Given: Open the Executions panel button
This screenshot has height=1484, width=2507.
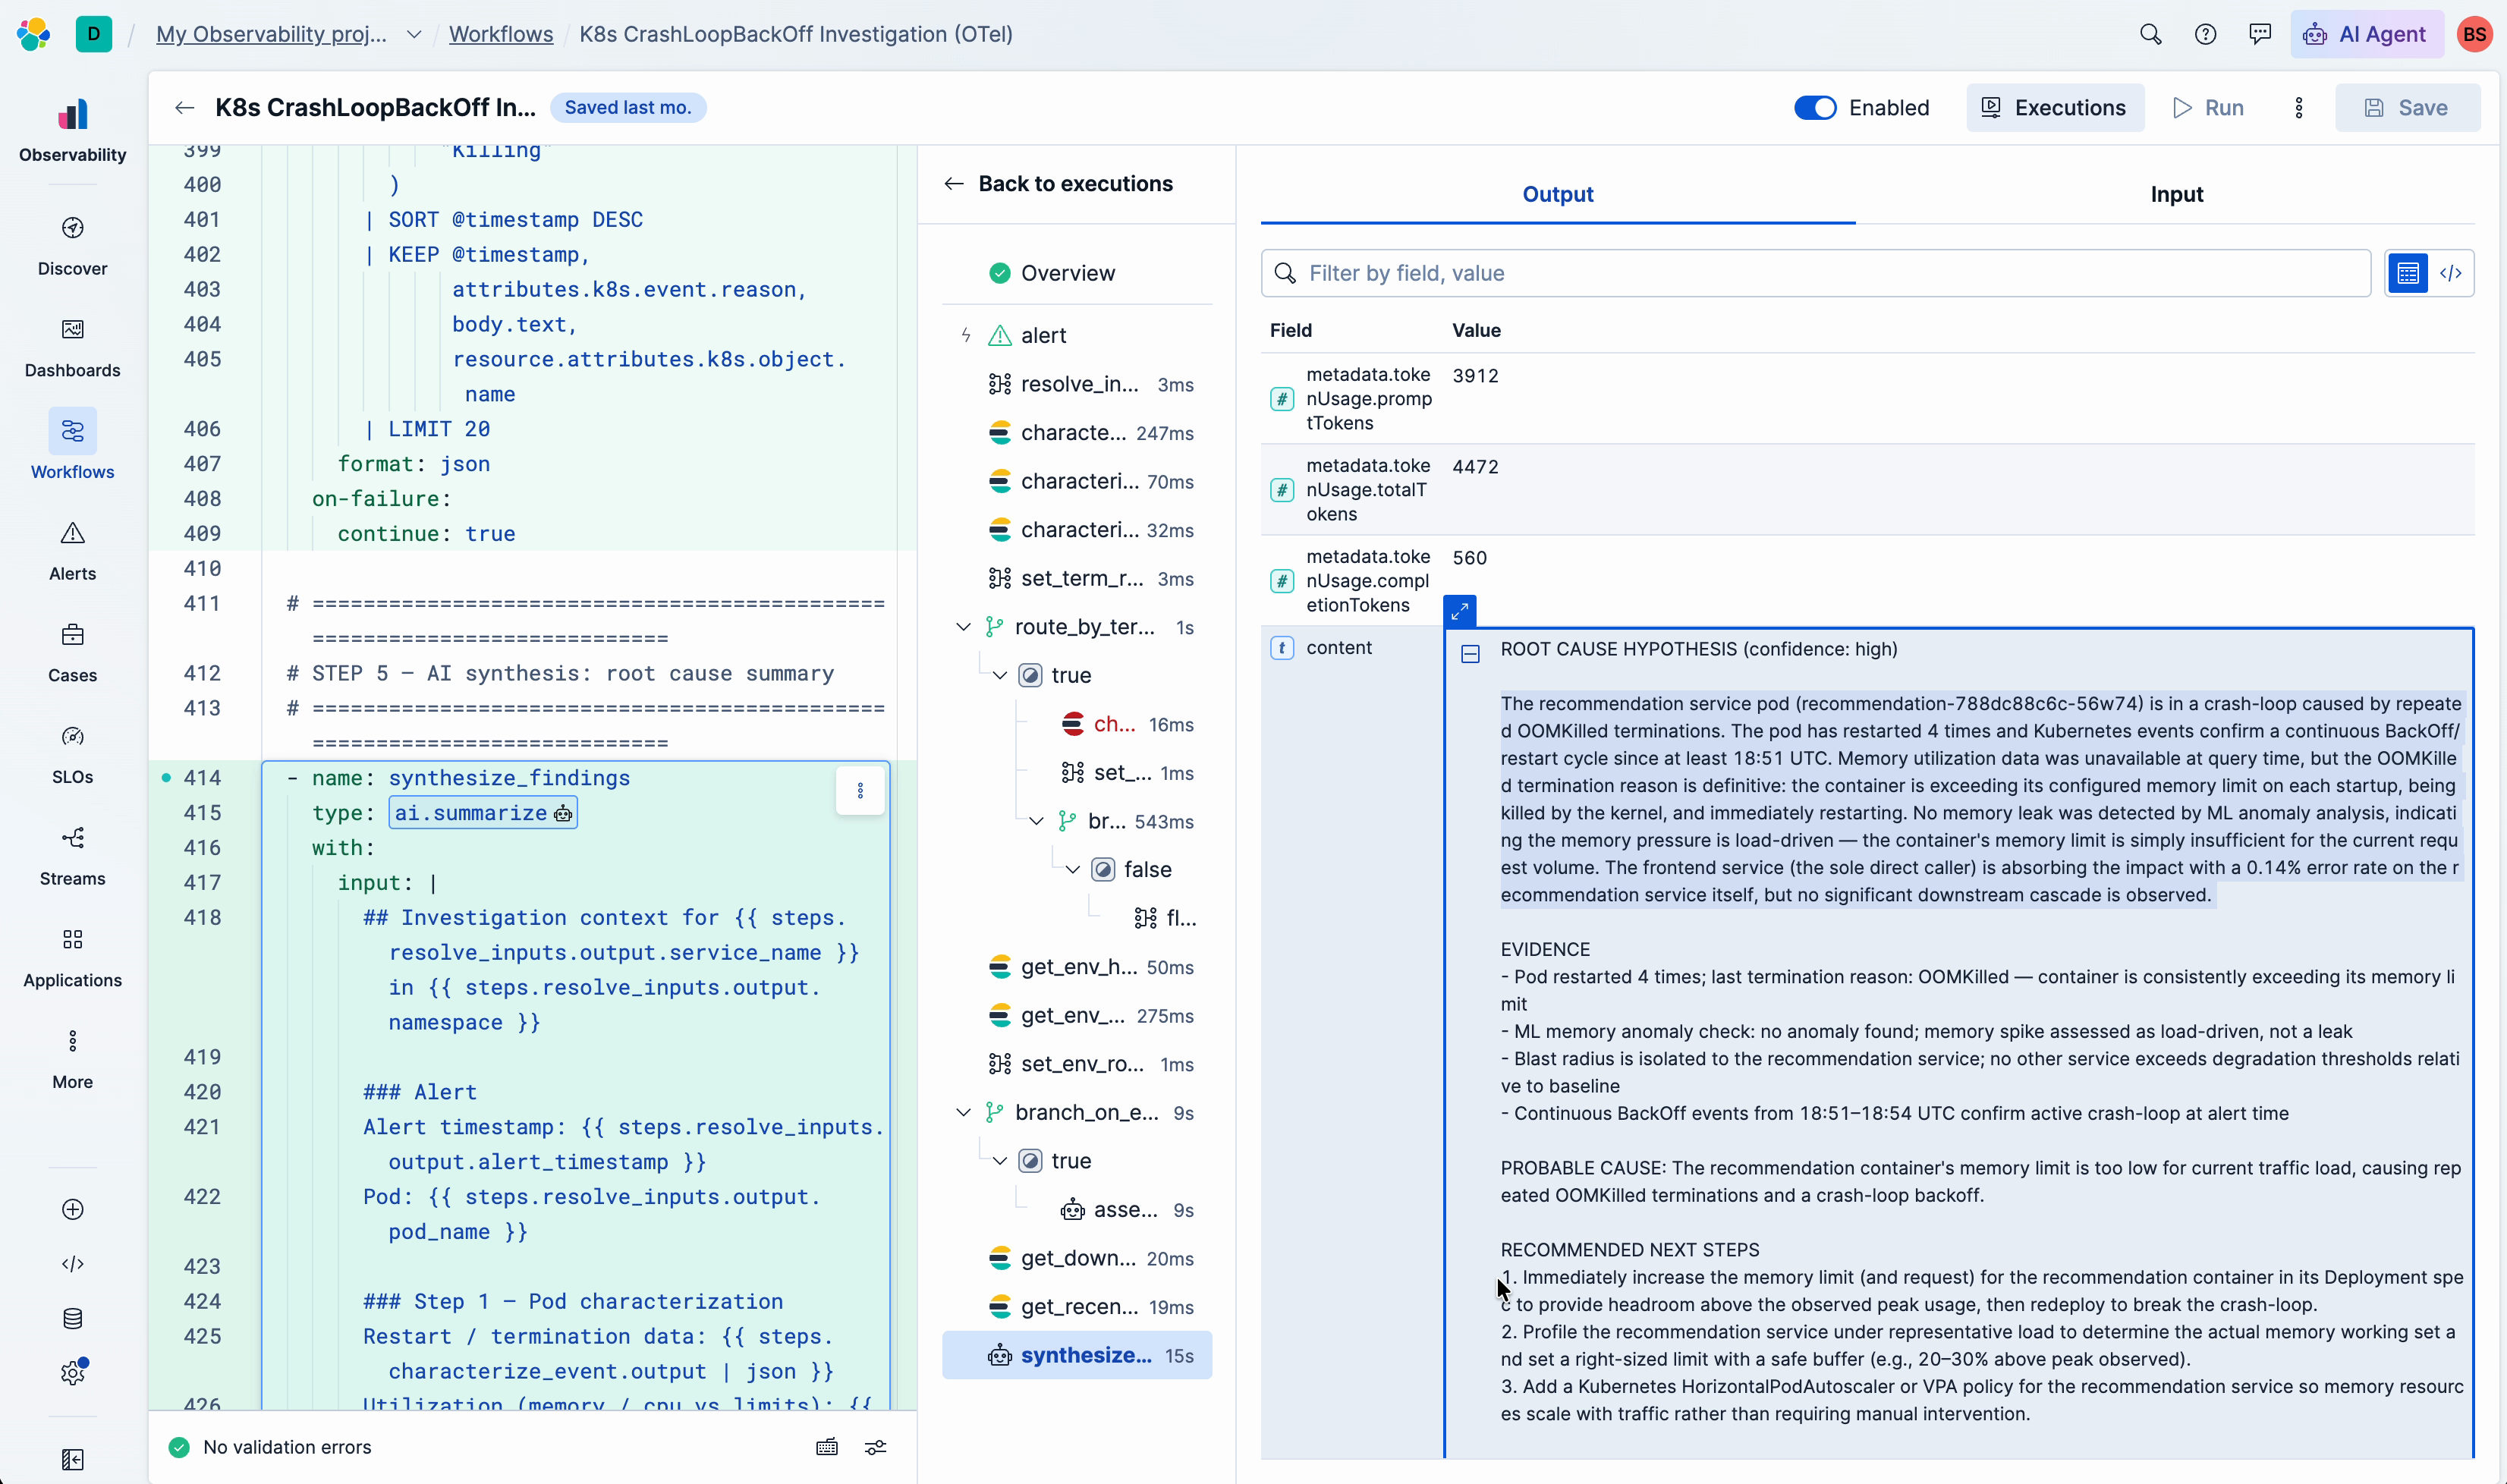Looking at the screenshot, I should [2054, 107].
